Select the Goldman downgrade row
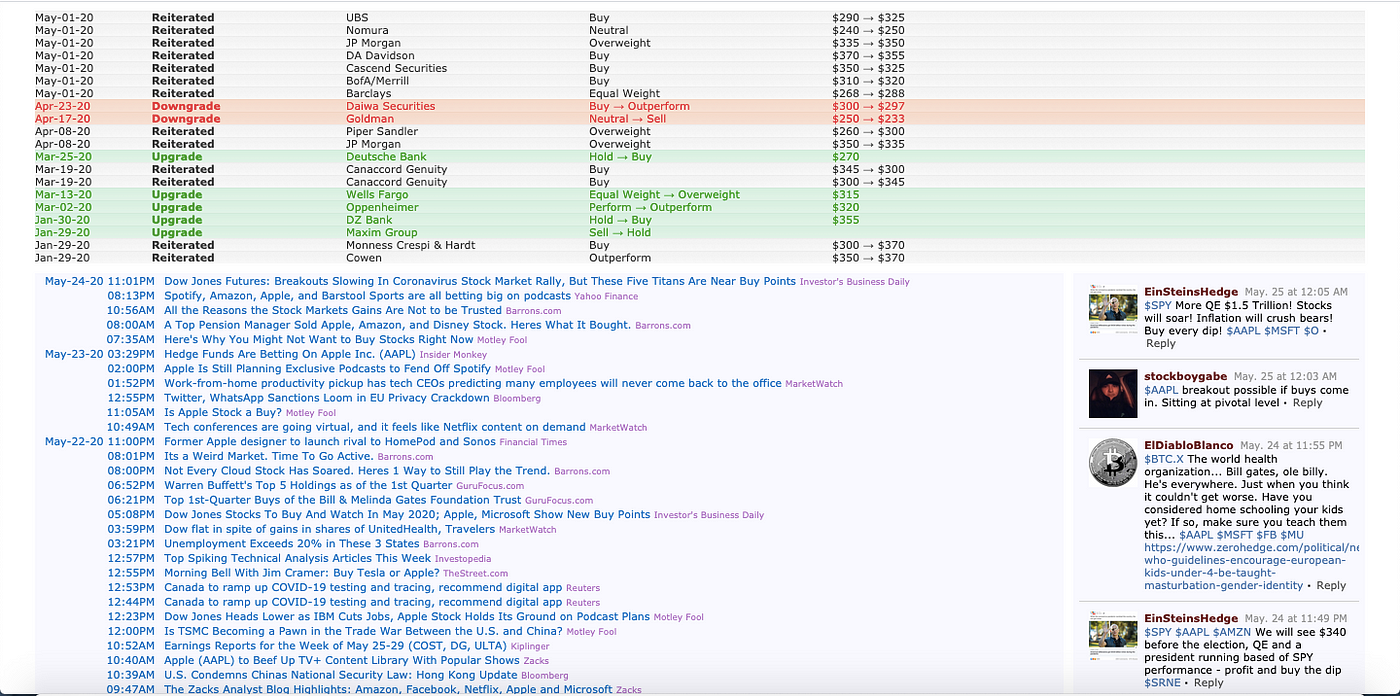1400x696 pixels. point(700,118)
